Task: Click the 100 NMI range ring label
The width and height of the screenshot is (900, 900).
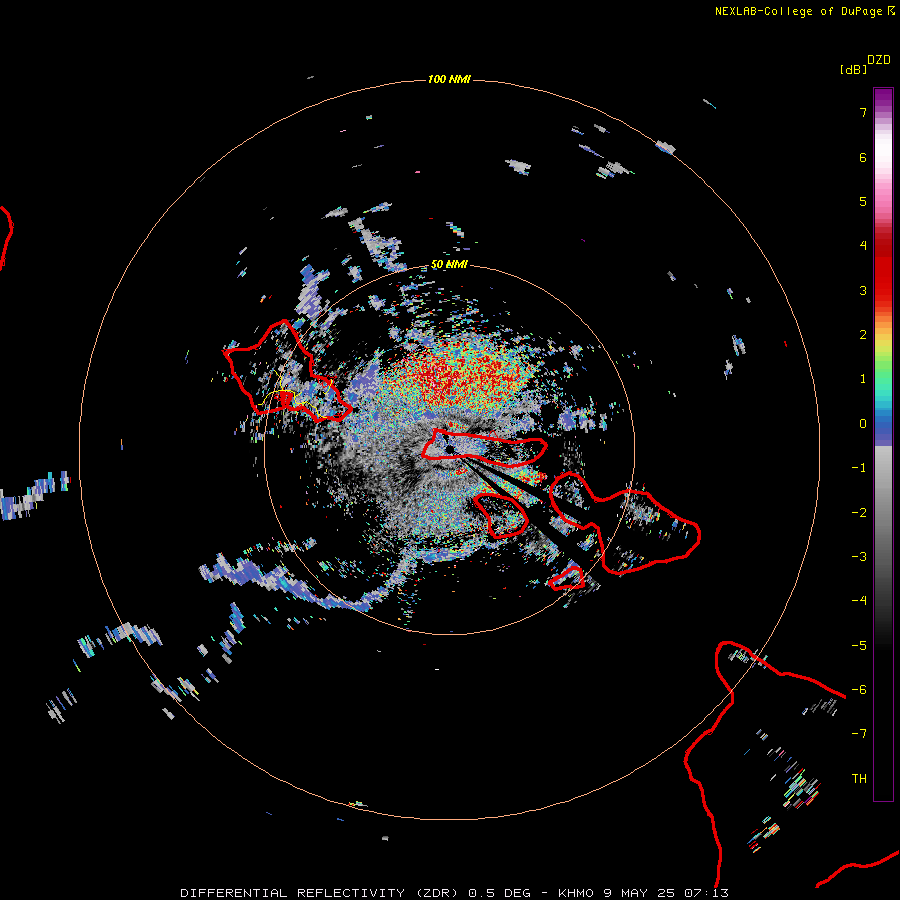Action: click(x=449, y=79)
